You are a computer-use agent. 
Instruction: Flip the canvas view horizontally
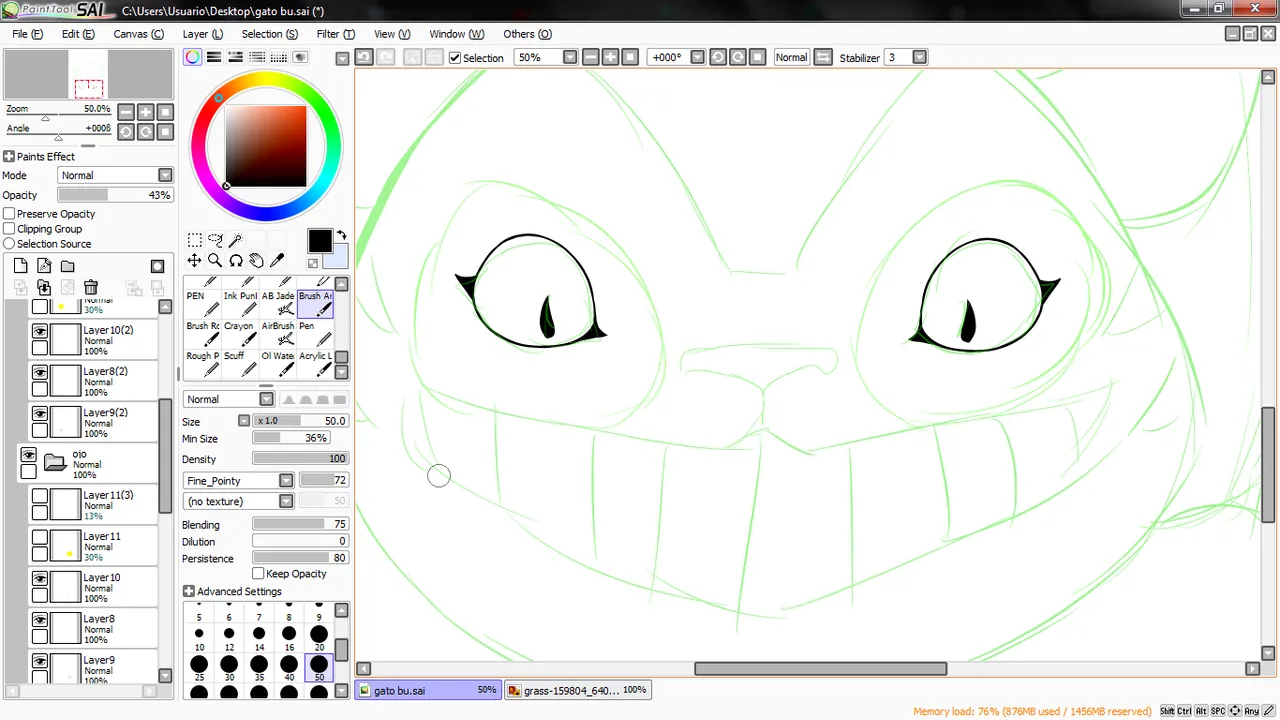pos(822,57)
